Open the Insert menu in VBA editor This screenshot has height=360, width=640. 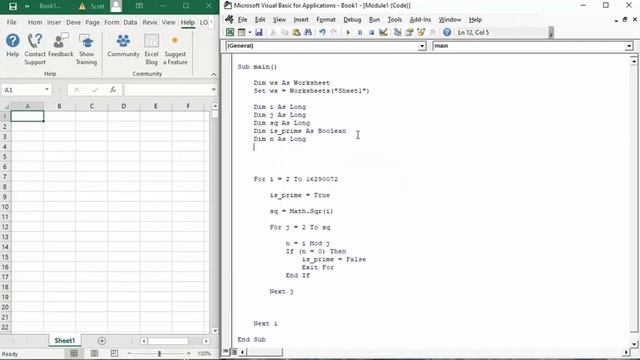pyautogui.click(x=301, y=20)
